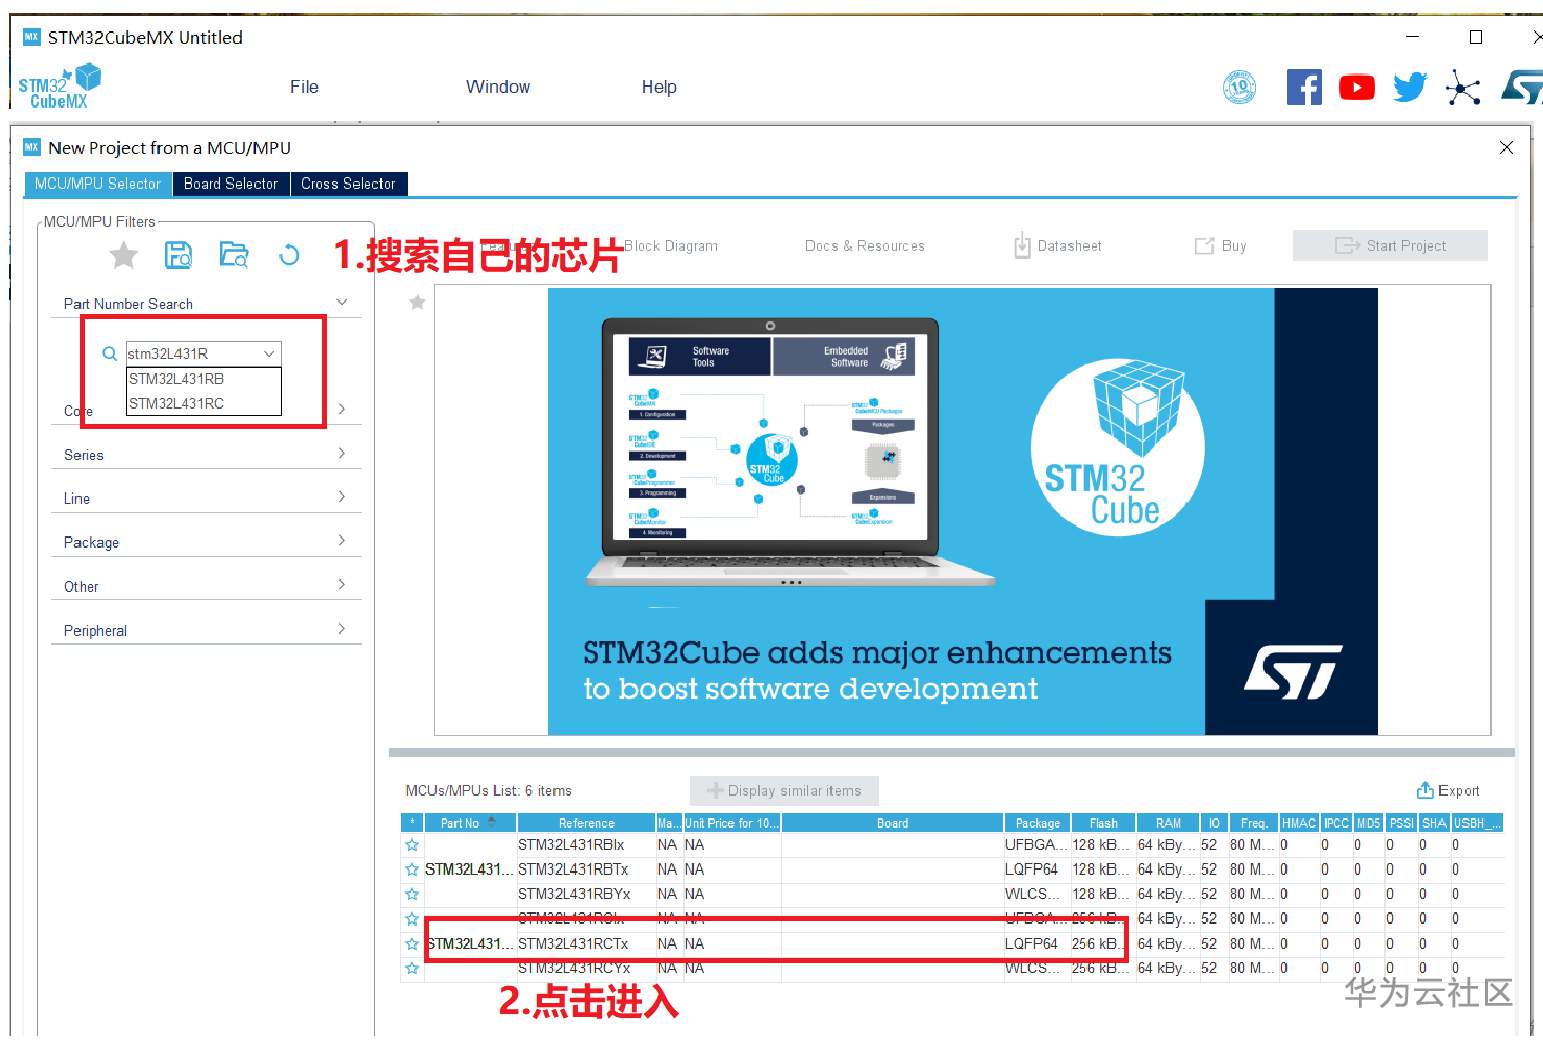Switch to the Cross Selector tab
The height and width of the screenshot is (1047, 1543).
tap(349, 184)
